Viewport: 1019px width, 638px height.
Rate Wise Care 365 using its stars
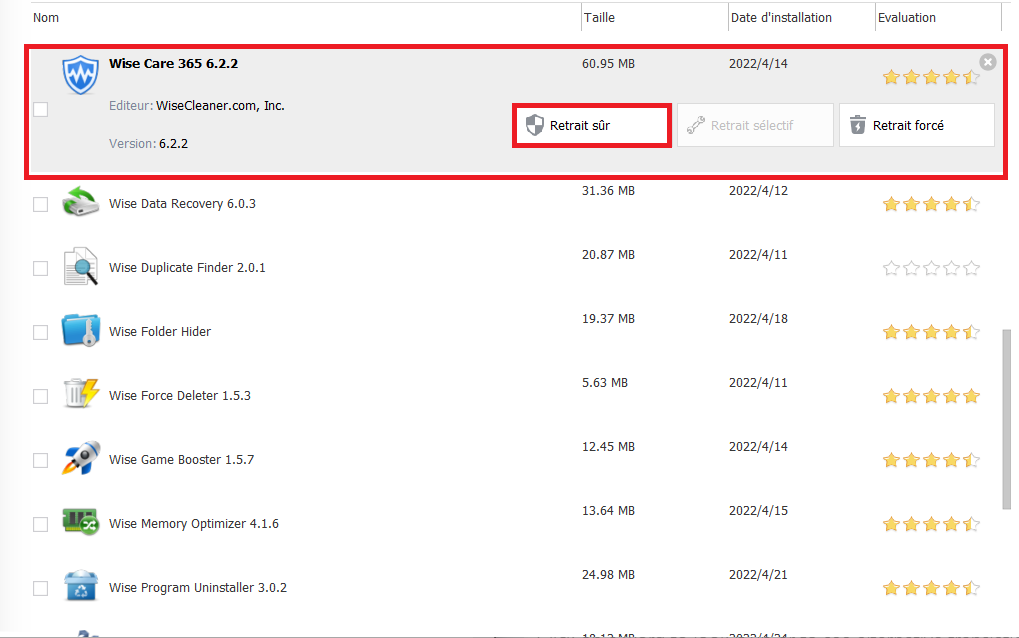tap(931, 78)
